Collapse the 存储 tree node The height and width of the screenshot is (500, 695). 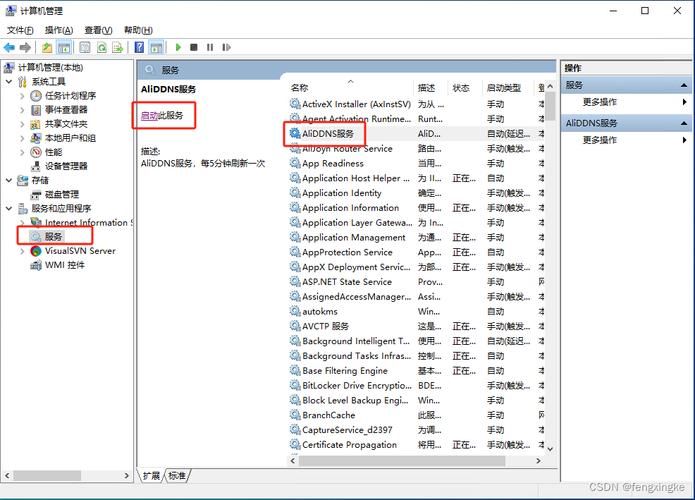(9, 180)
